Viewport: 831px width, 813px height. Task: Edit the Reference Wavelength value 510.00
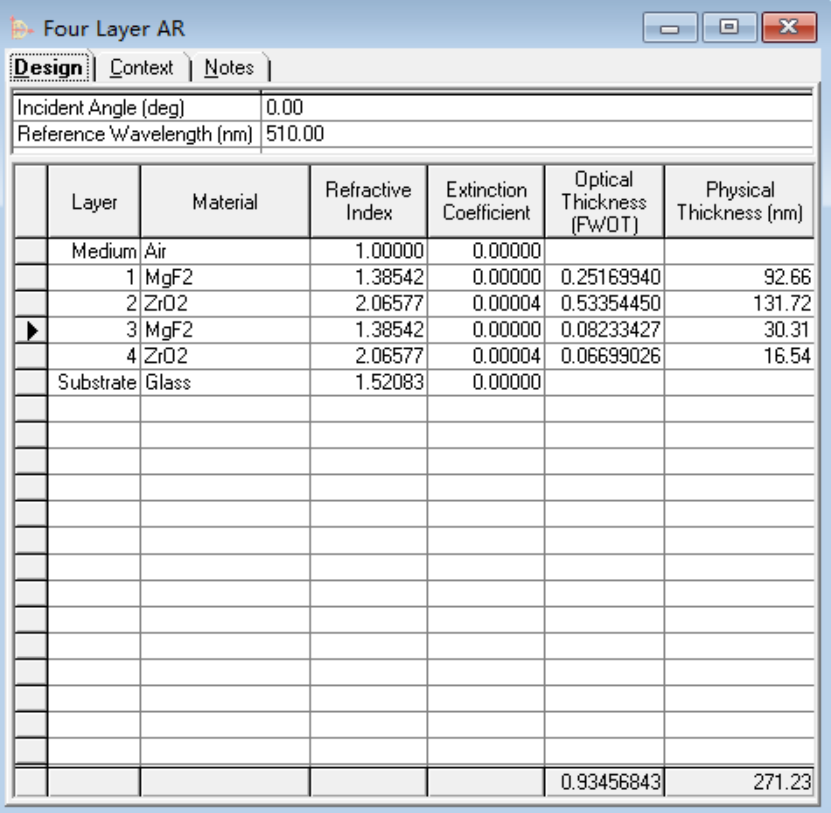(537, 134)
